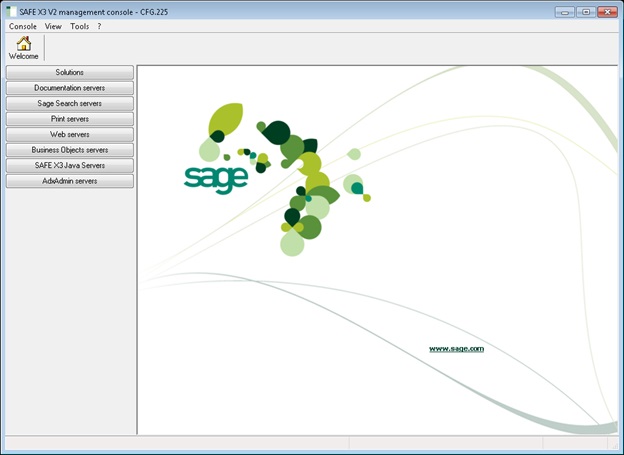Click the console title bar app icon
Screen dimensions: 624x455
12,12
